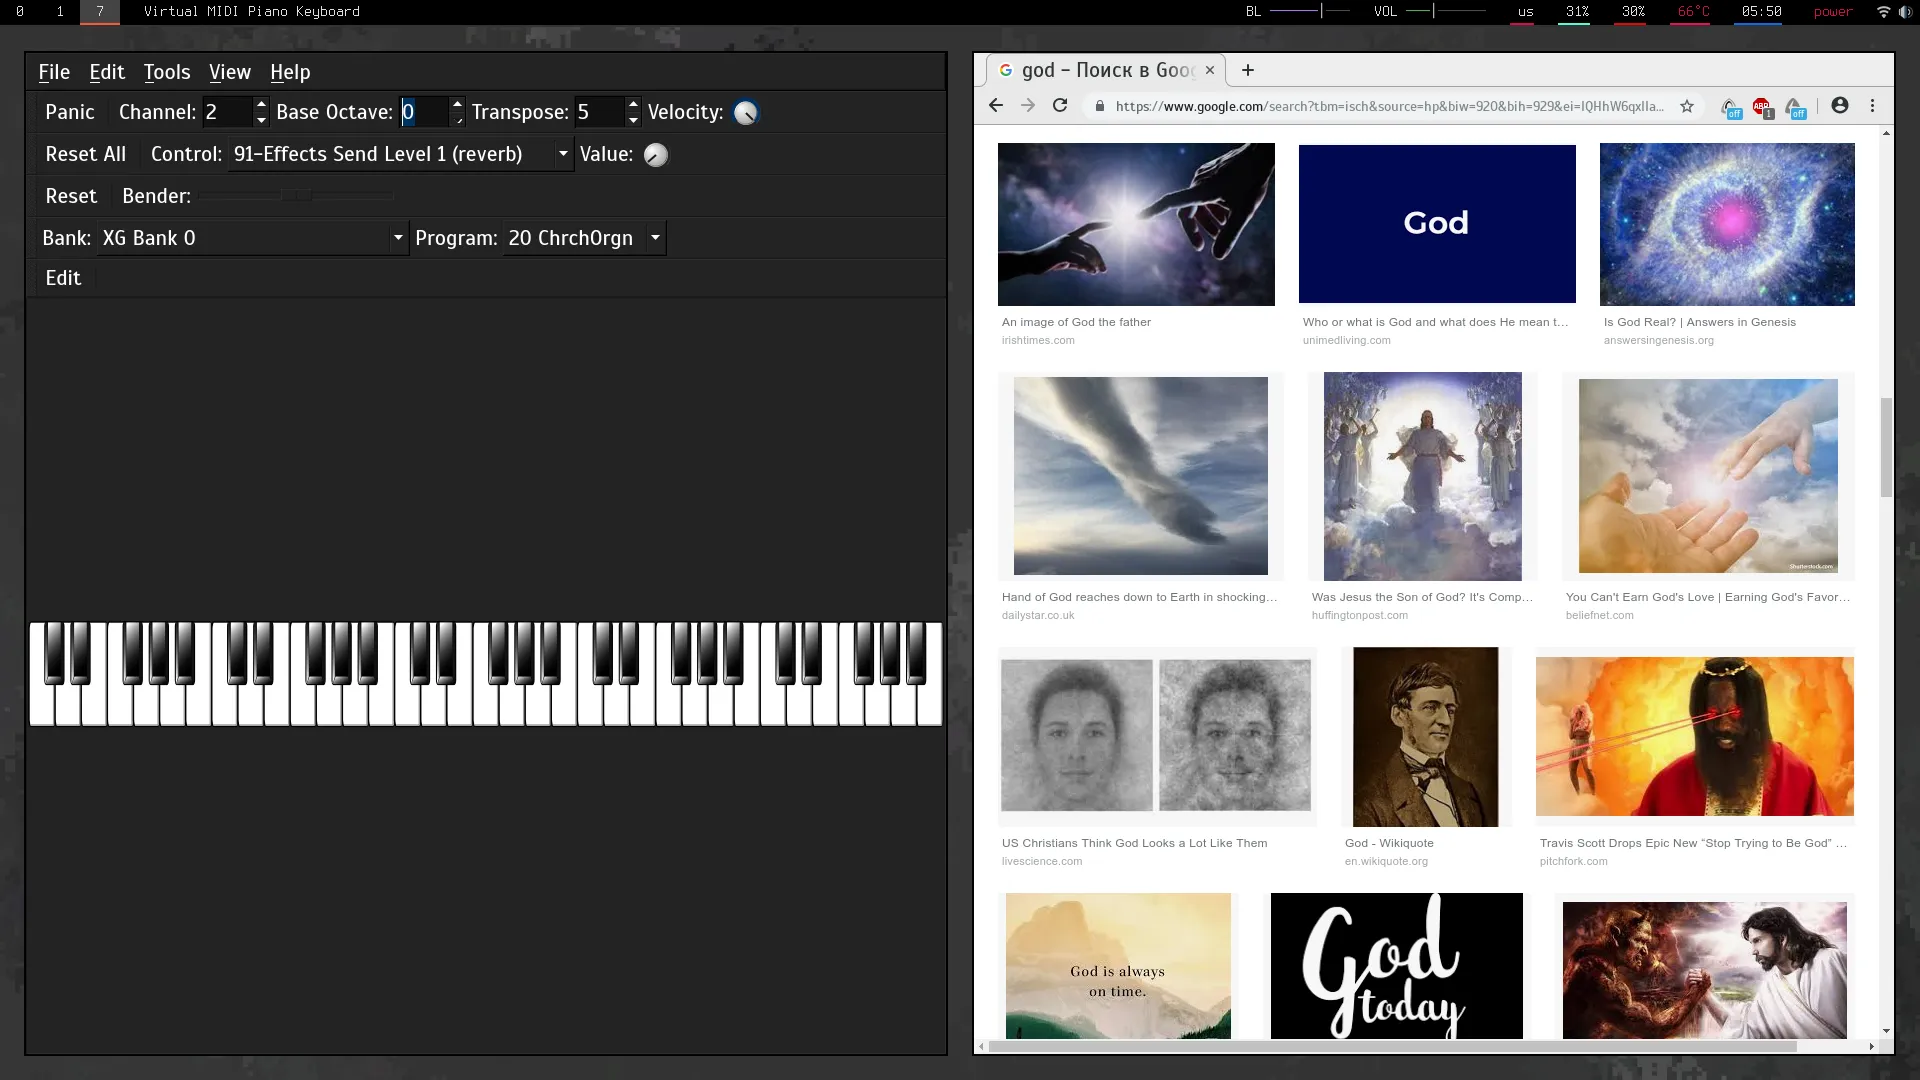Expand the Control dropdown for reverb
Screen dimensions: 1920x1080
563,154
